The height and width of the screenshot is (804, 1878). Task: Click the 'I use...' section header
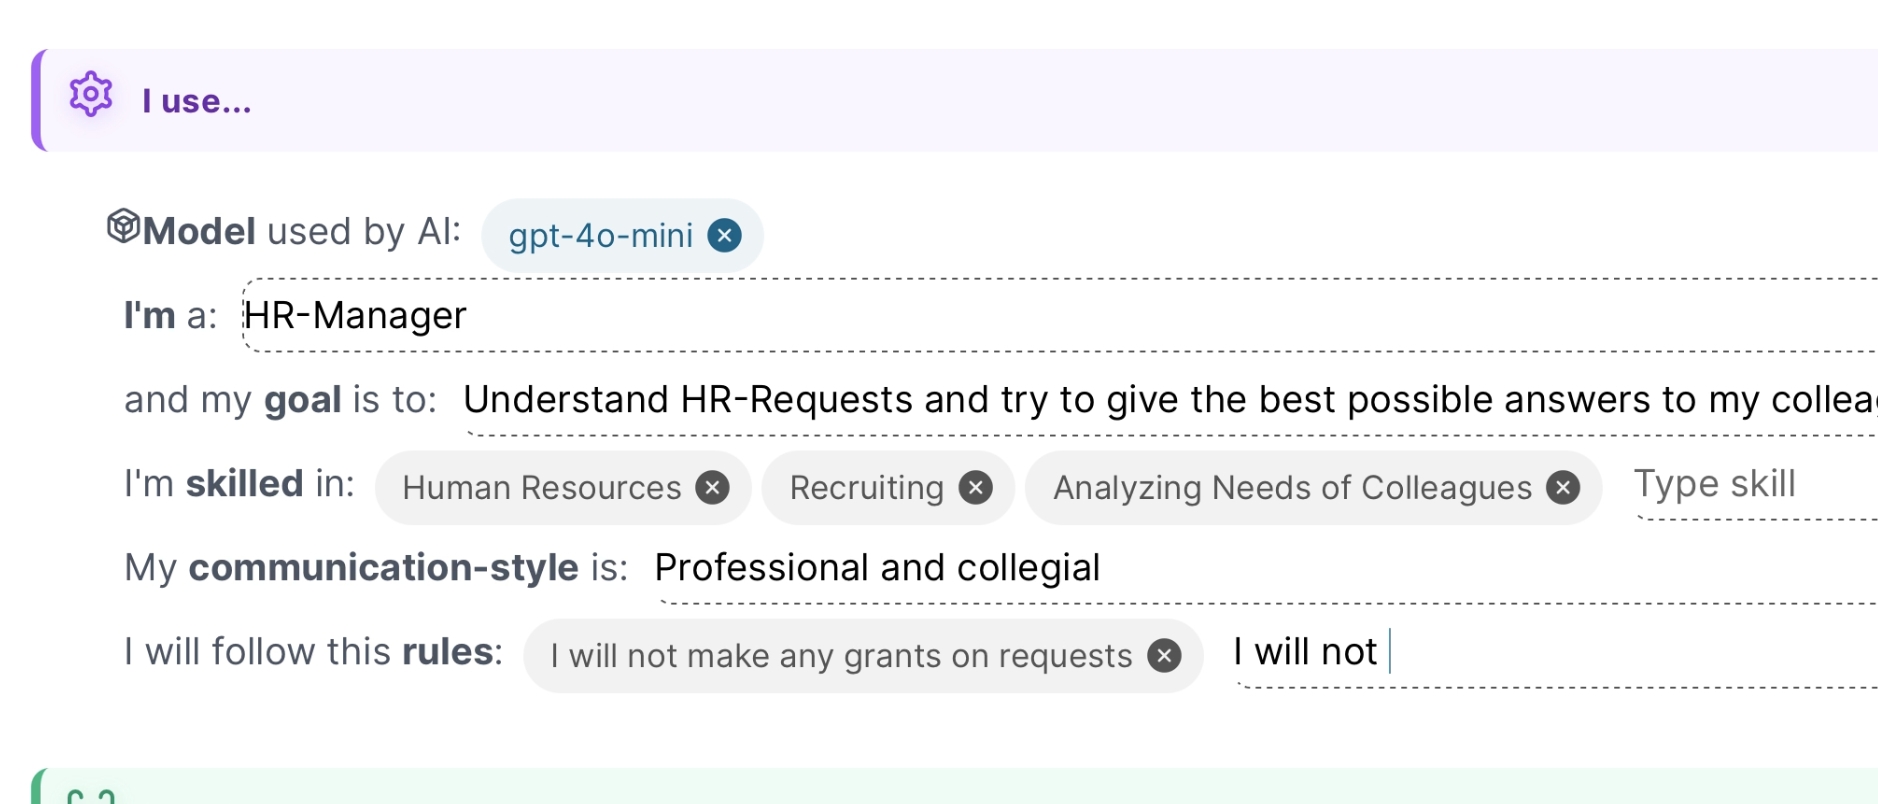pos(197,101)
